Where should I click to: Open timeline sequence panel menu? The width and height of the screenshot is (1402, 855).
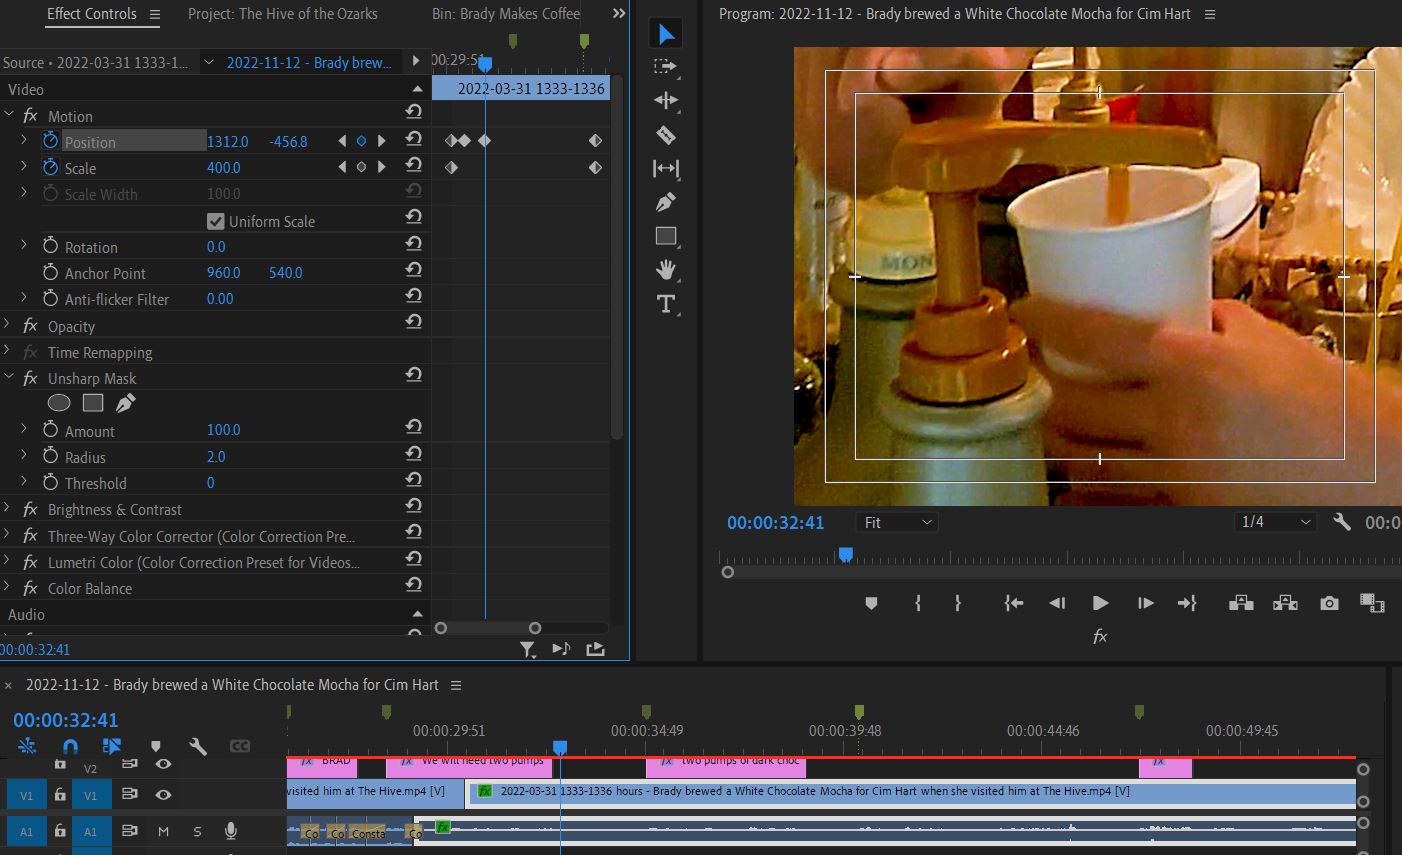point(456,685)
